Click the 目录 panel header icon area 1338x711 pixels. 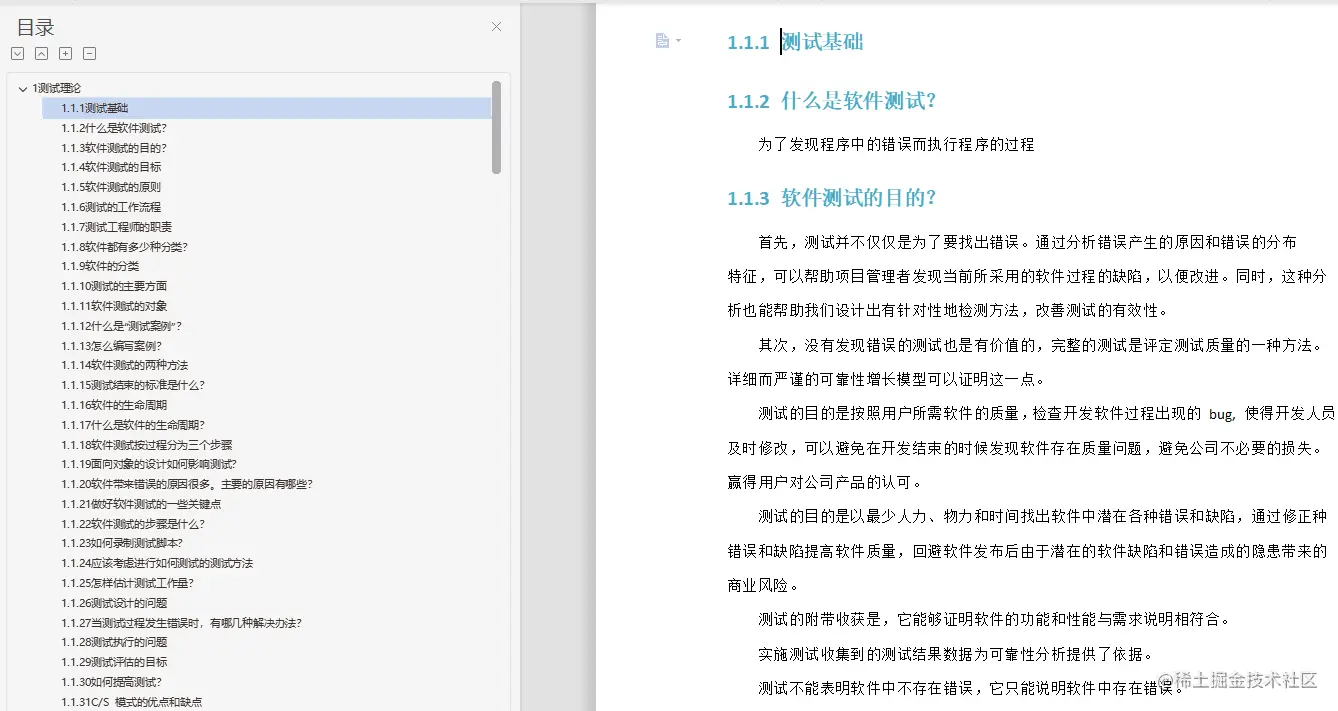tap(36, 27)
